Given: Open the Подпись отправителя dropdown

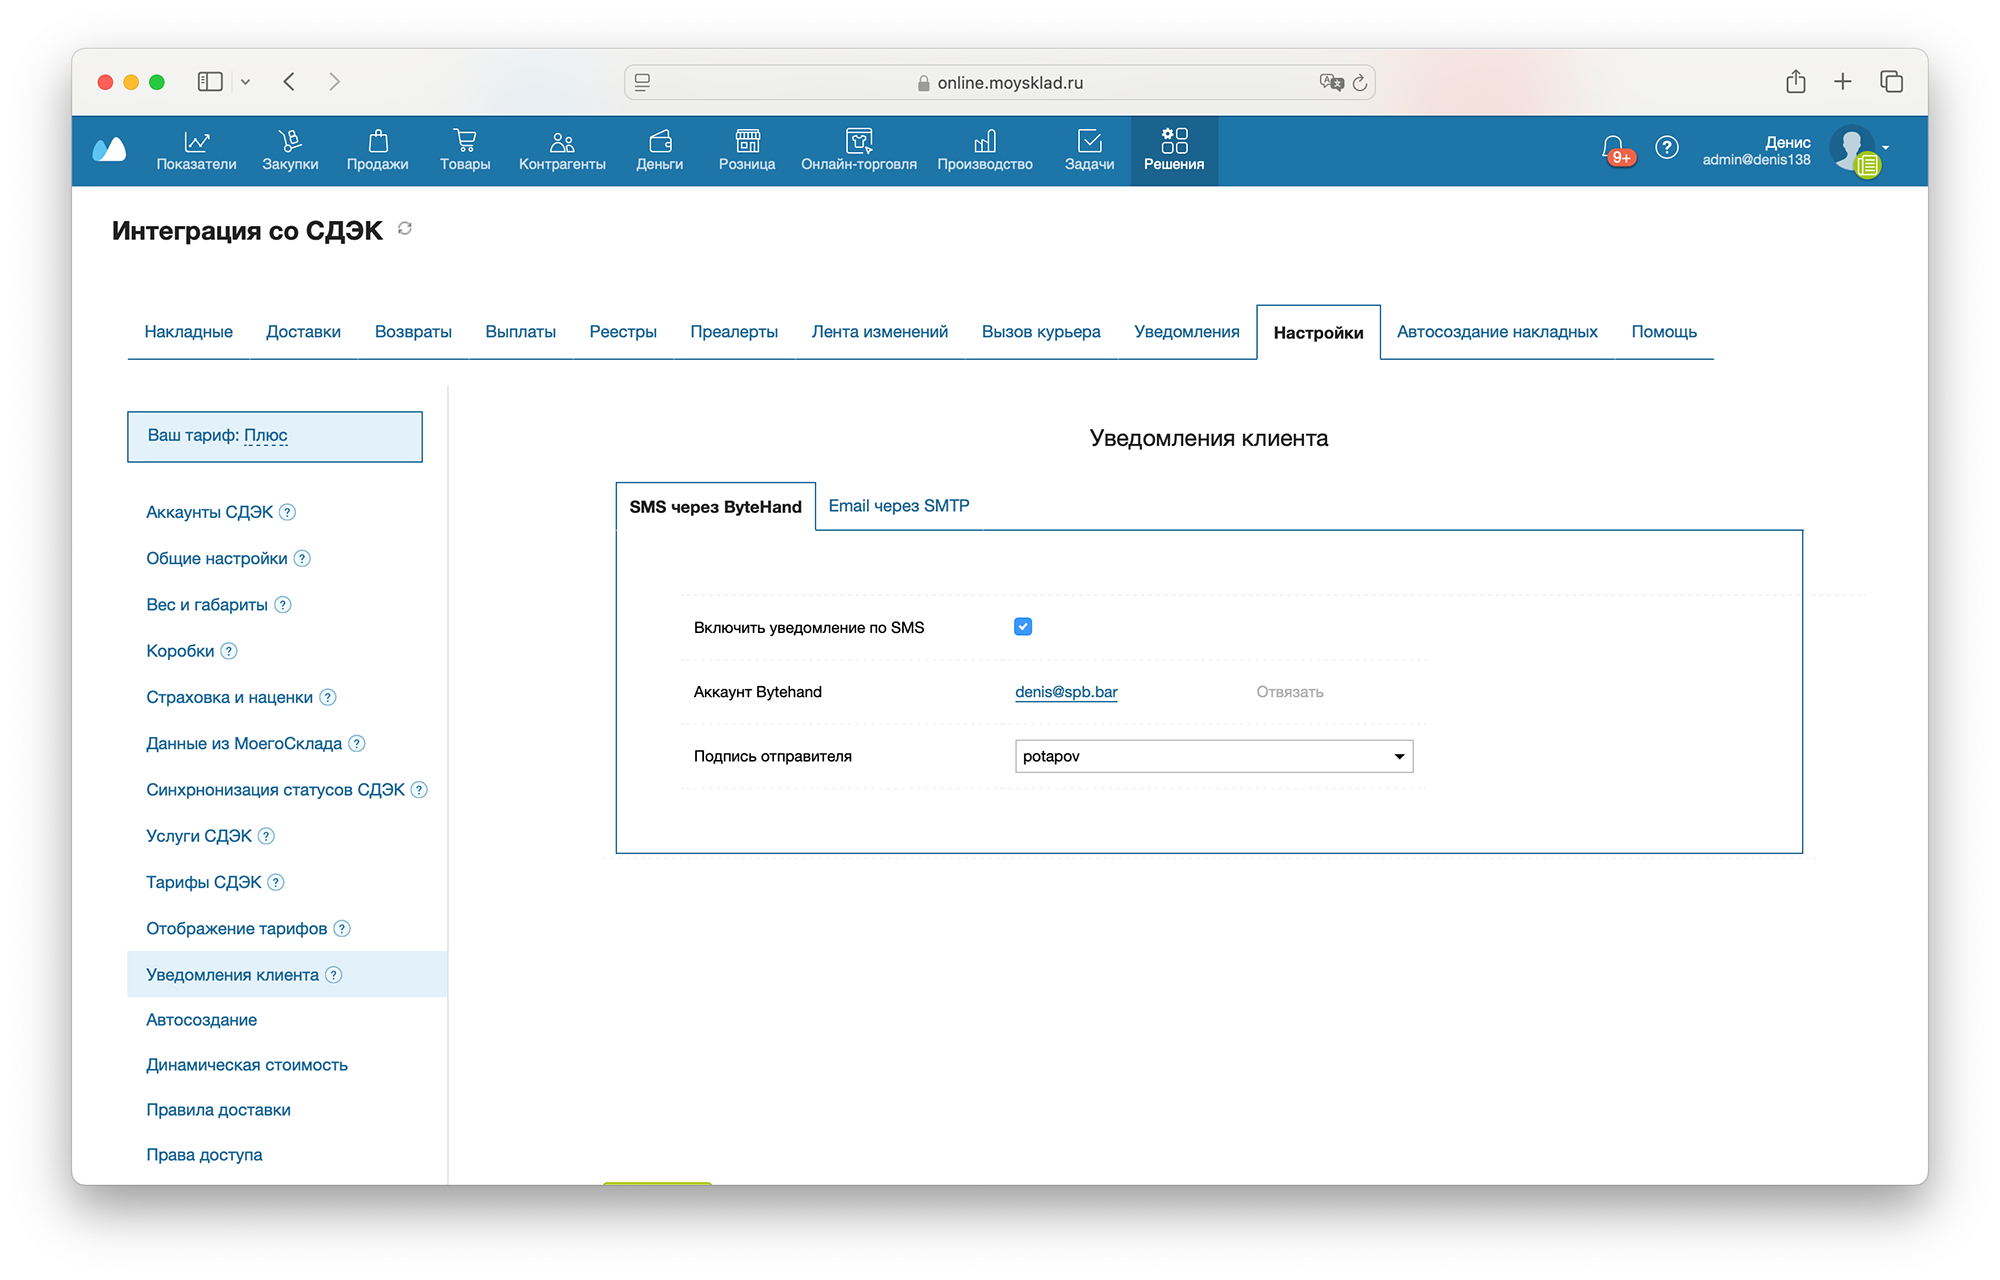Looking at the screenshot, I should click(x=1213, y=756).
